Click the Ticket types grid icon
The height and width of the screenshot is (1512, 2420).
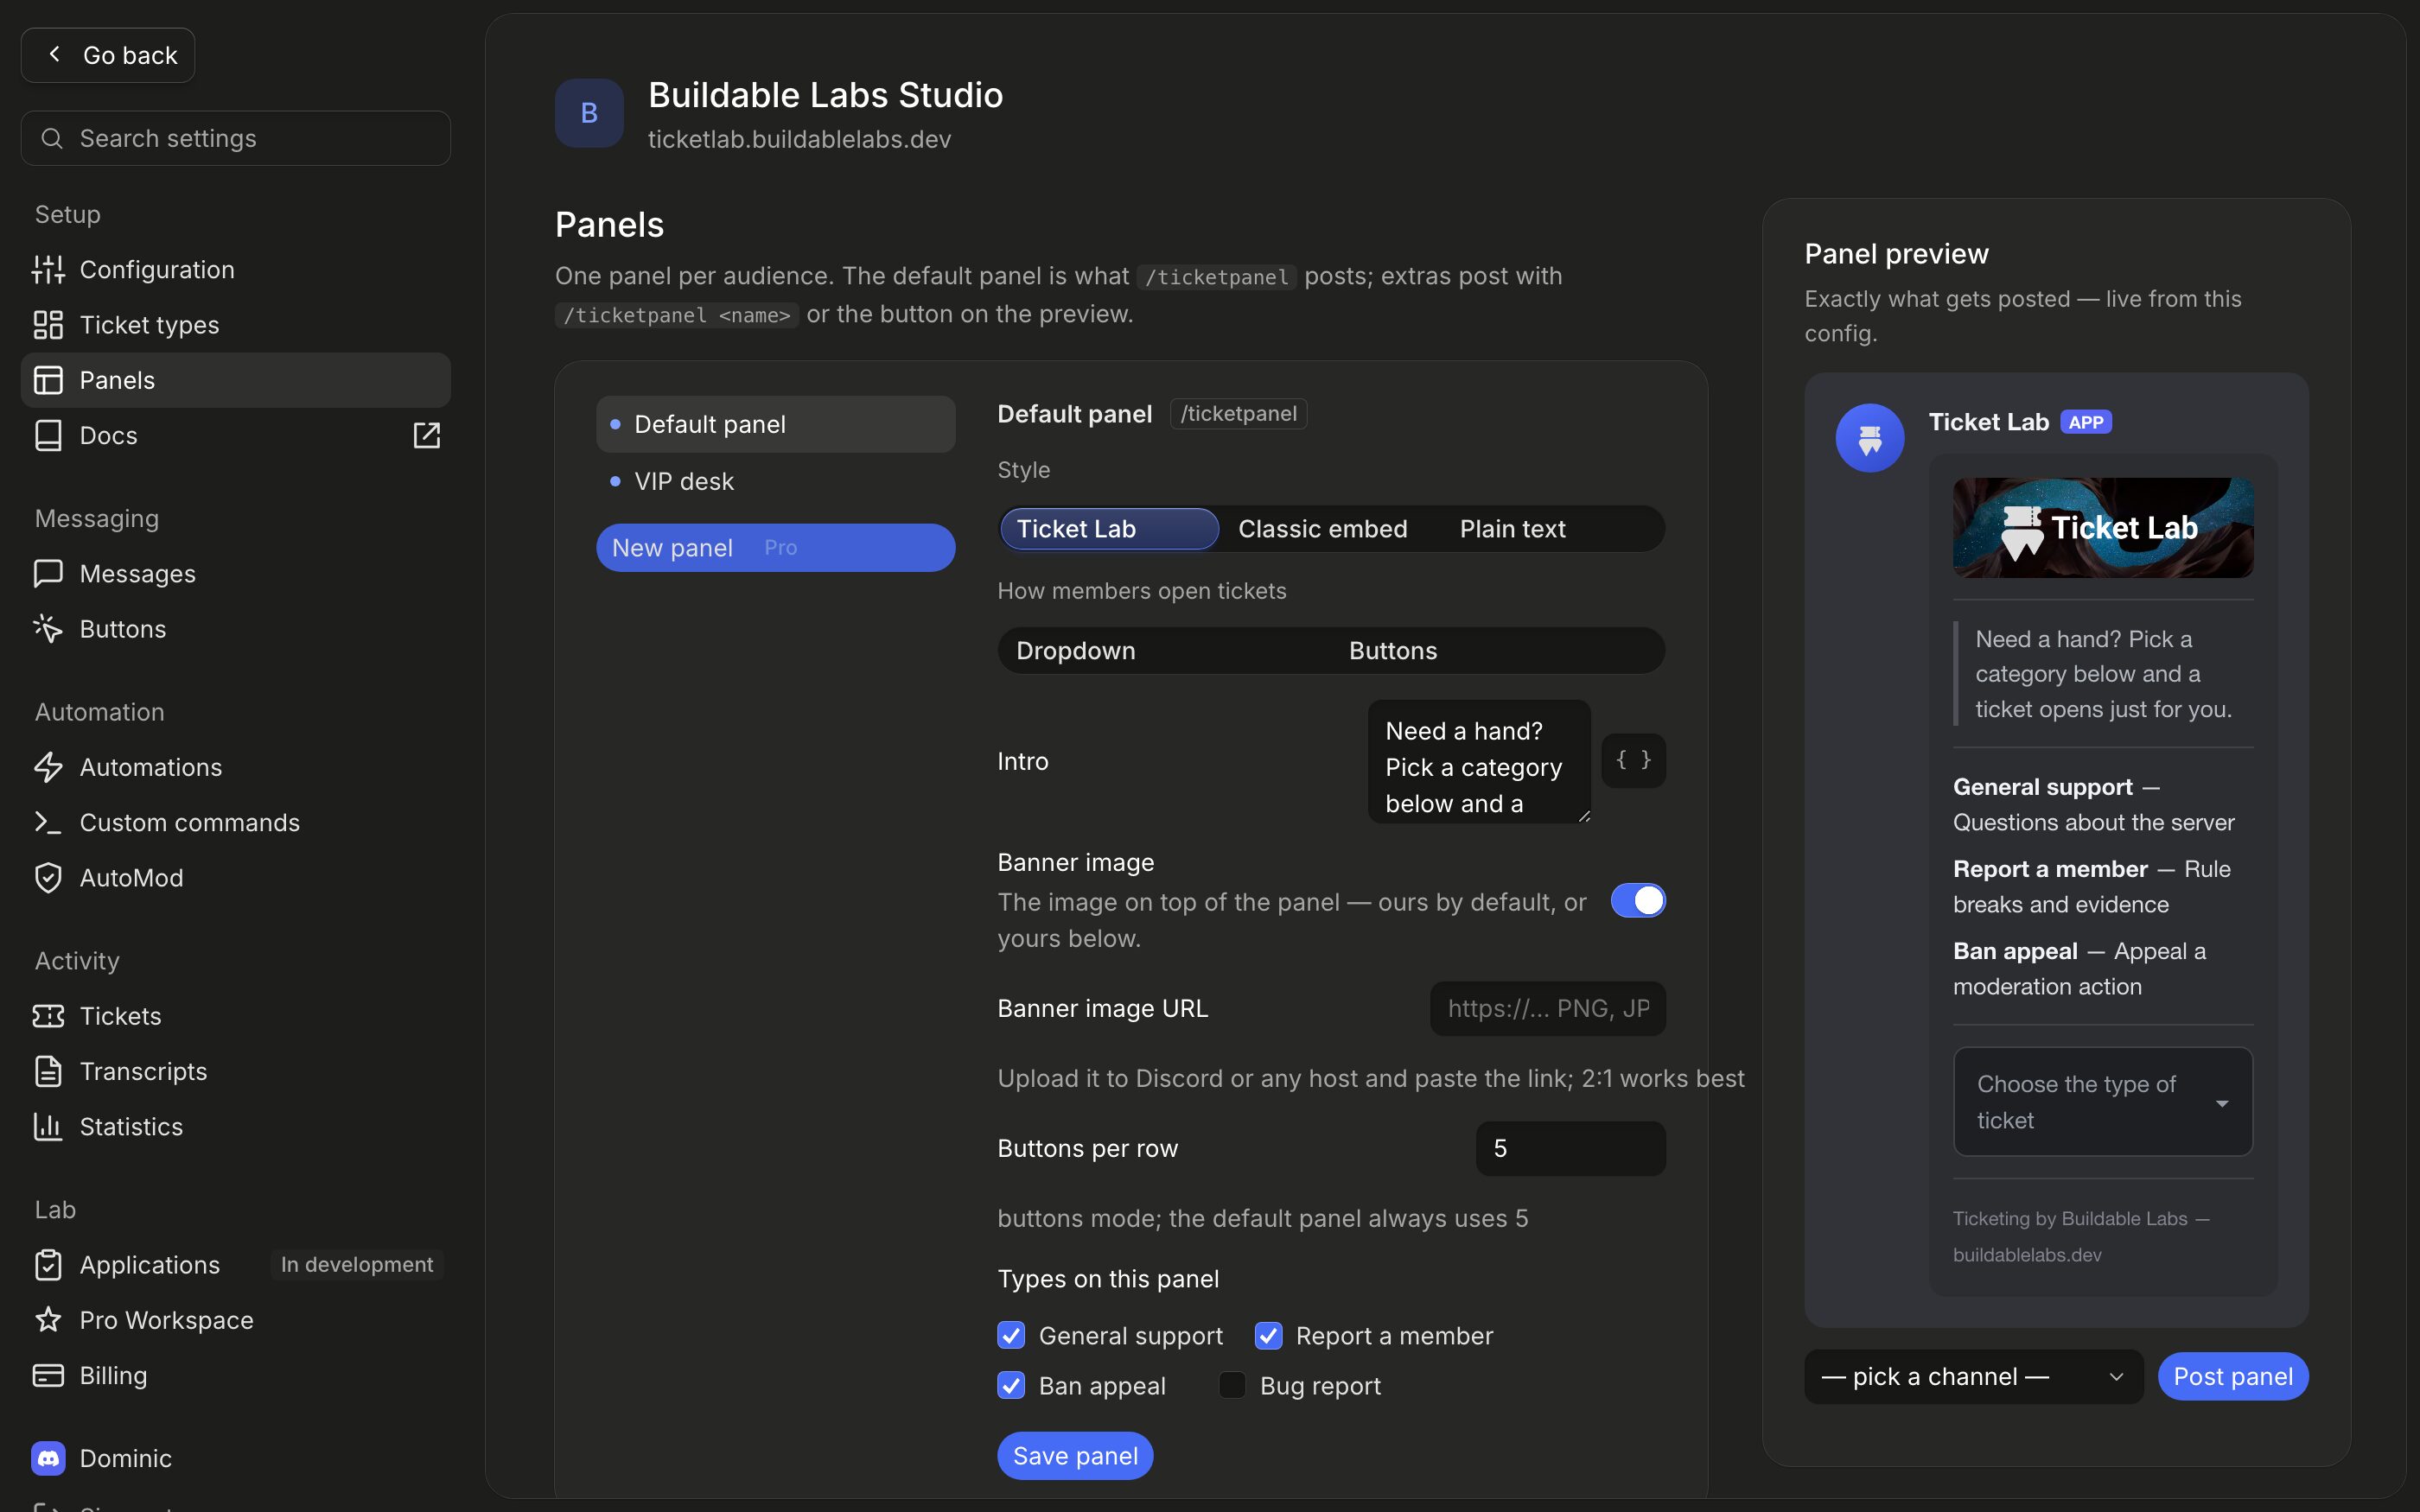[48, 325]
